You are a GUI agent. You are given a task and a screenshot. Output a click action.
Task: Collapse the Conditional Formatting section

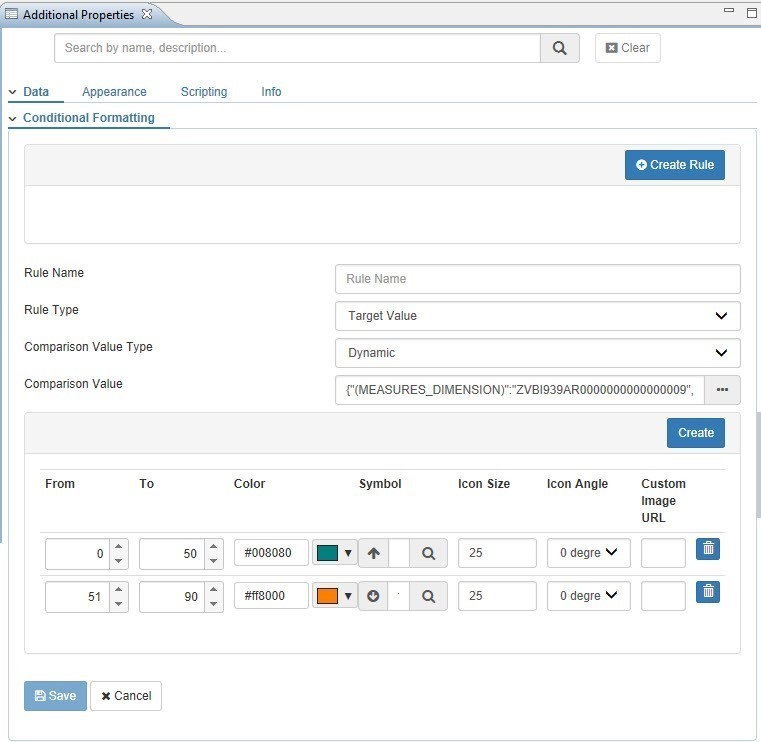[x=13, y=118]
